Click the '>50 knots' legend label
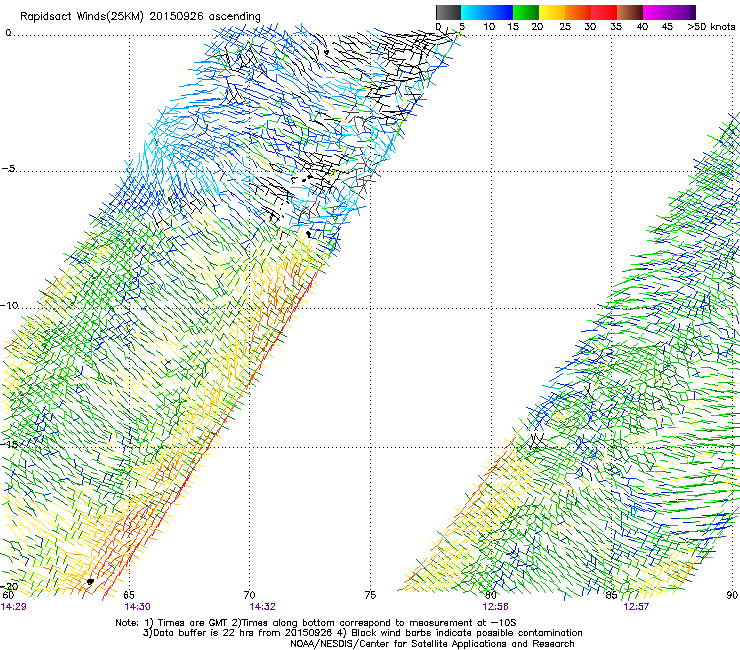740x650 pixels. 711,27
